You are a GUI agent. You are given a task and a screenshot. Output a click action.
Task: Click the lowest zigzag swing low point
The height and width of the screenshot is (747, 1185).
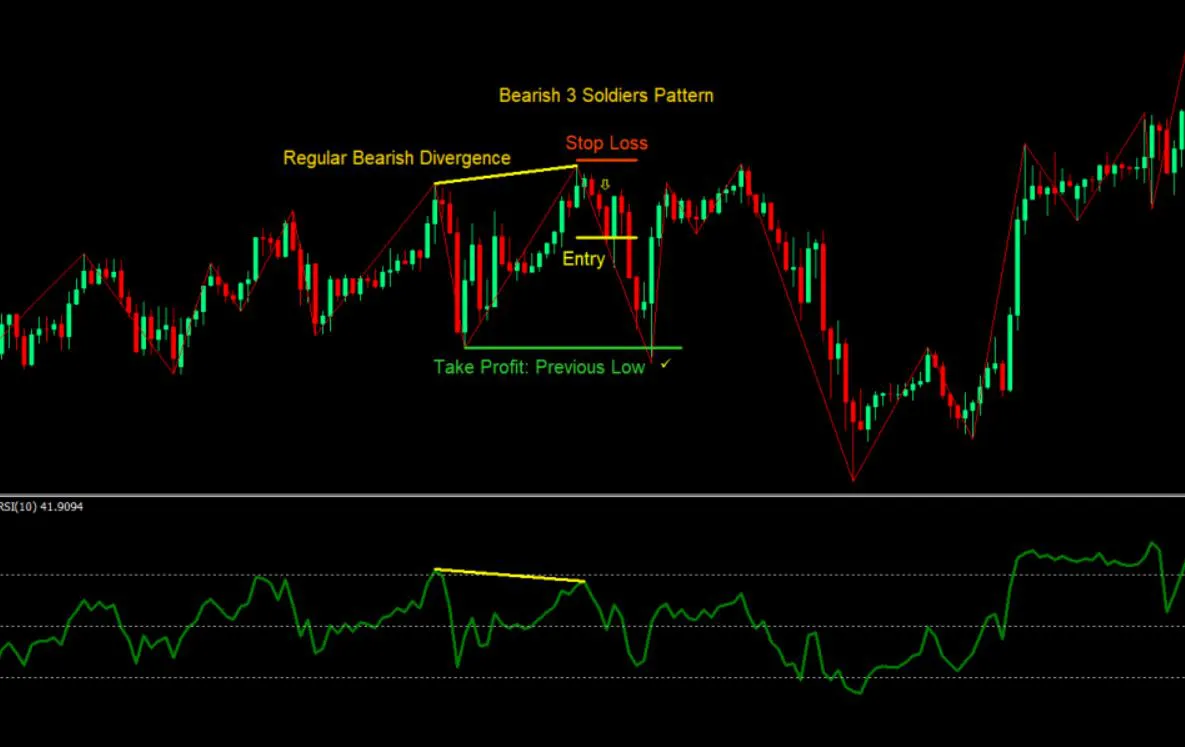click(x=853, y=481)
